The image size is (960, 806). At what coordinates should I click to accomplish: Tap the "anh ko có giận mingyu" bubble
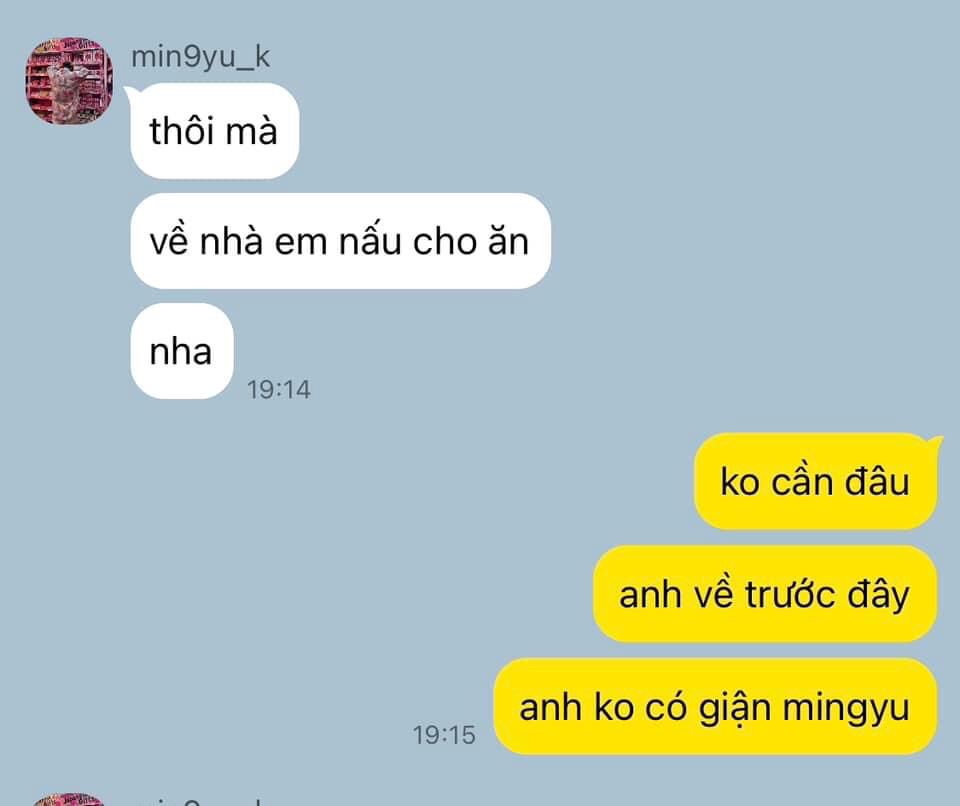point(715,706)
